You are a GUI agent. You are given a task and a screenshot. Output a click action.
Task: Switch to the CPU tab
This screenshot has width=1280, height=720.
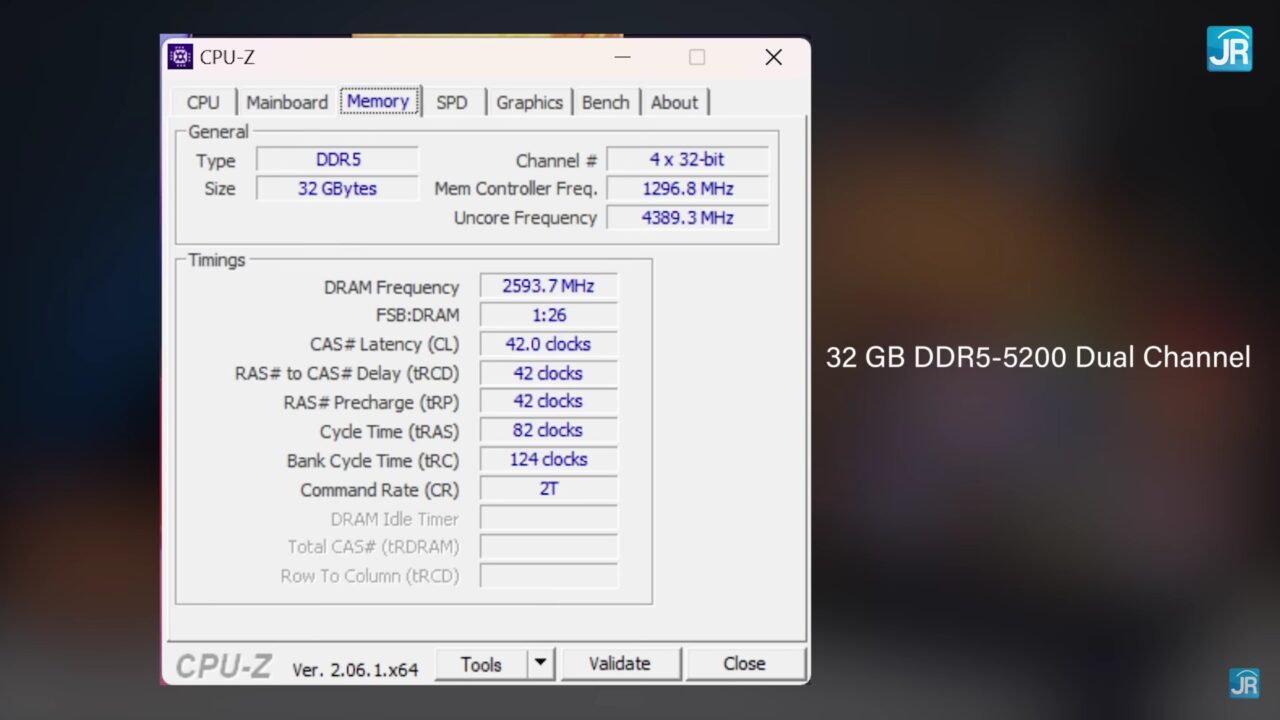coord(203,102)
